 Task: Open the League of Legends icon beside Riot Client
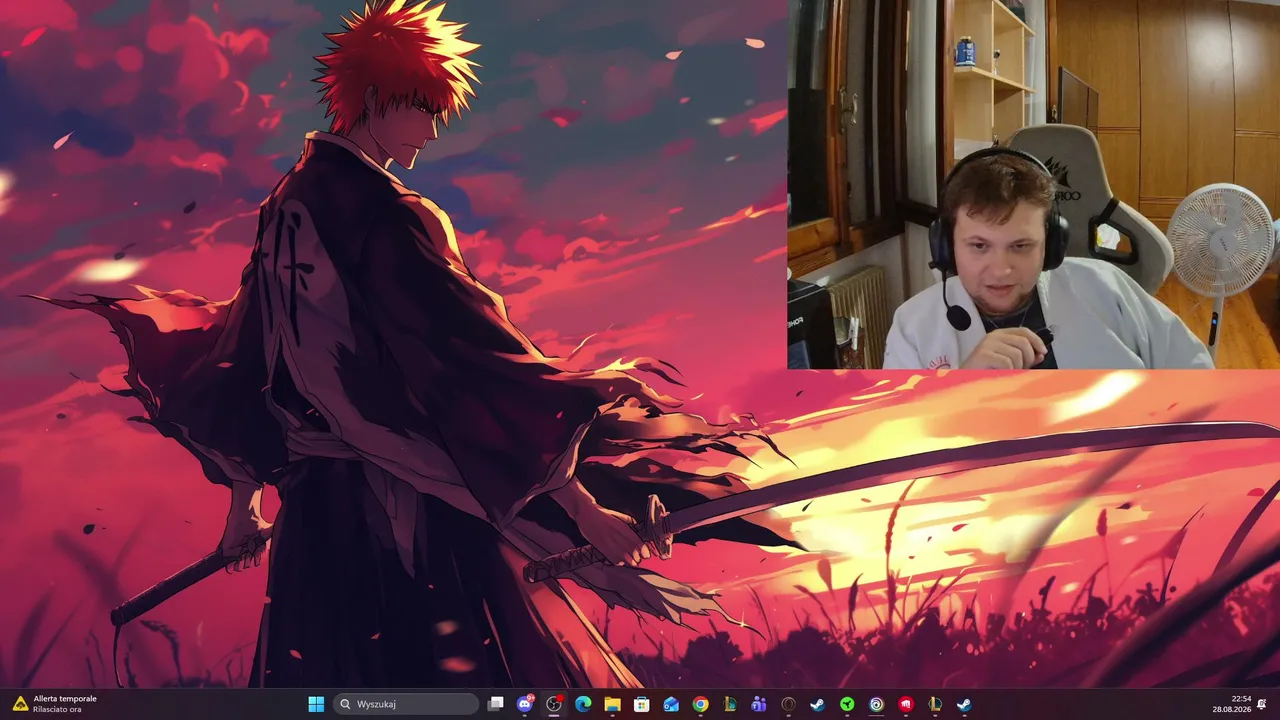[x=935, y=704]
